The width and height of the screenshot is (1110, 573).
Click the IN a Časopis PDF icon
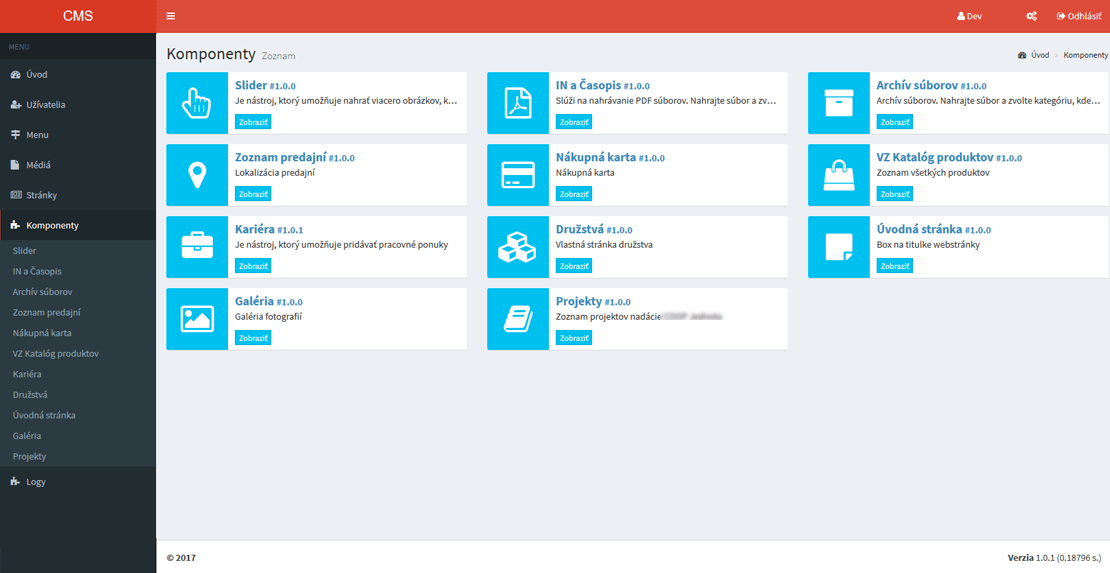(x=517, y=103)
